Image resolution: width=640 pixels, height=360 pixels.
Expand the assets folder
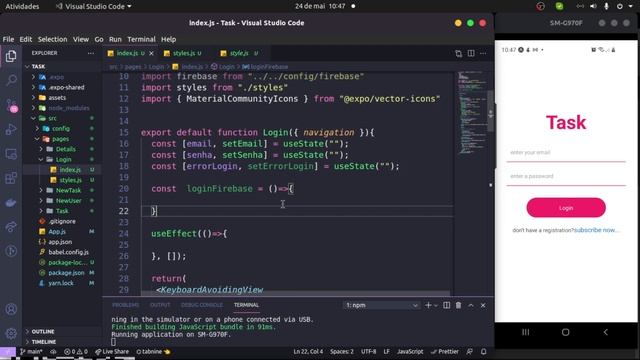(33, 98)
